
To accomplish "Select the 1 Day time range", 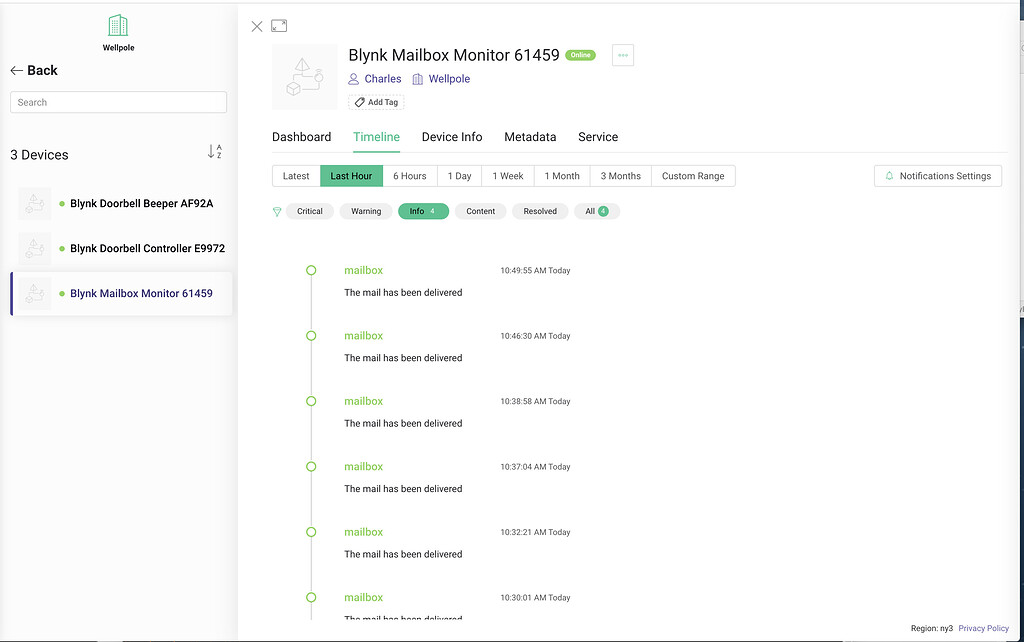I will click(459, 176).
